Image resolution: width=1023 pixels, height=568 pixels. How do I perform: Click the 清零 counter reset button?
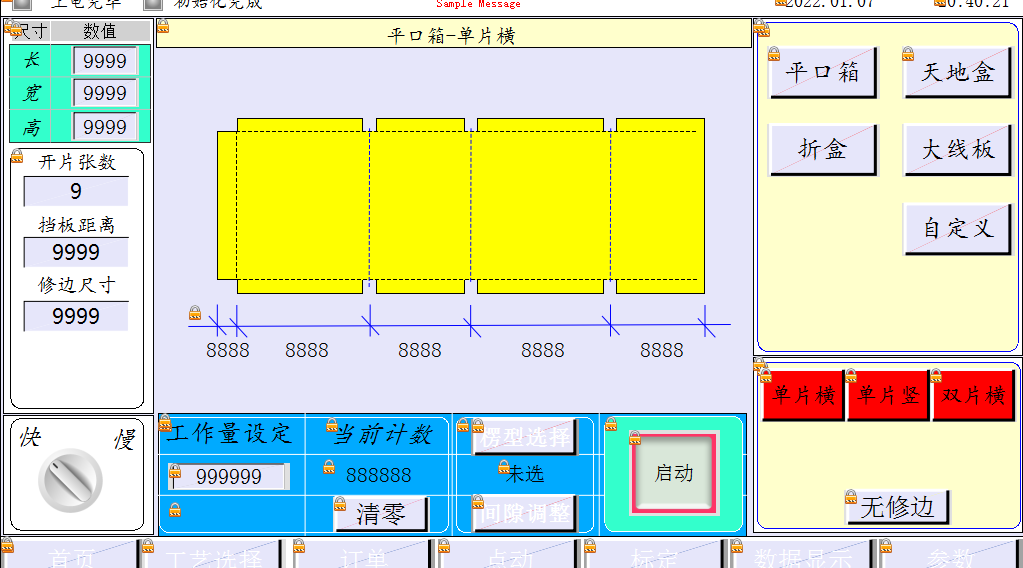tap(381, 515)
